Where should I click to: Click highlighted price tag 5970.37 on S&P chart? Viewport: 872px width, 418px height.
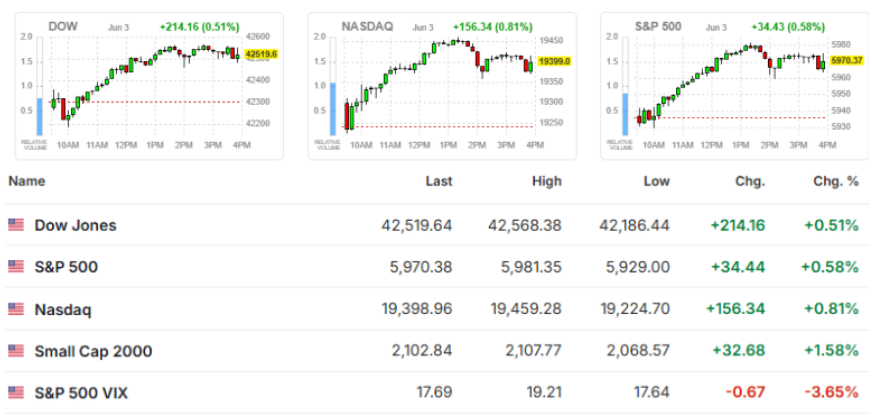846,60
